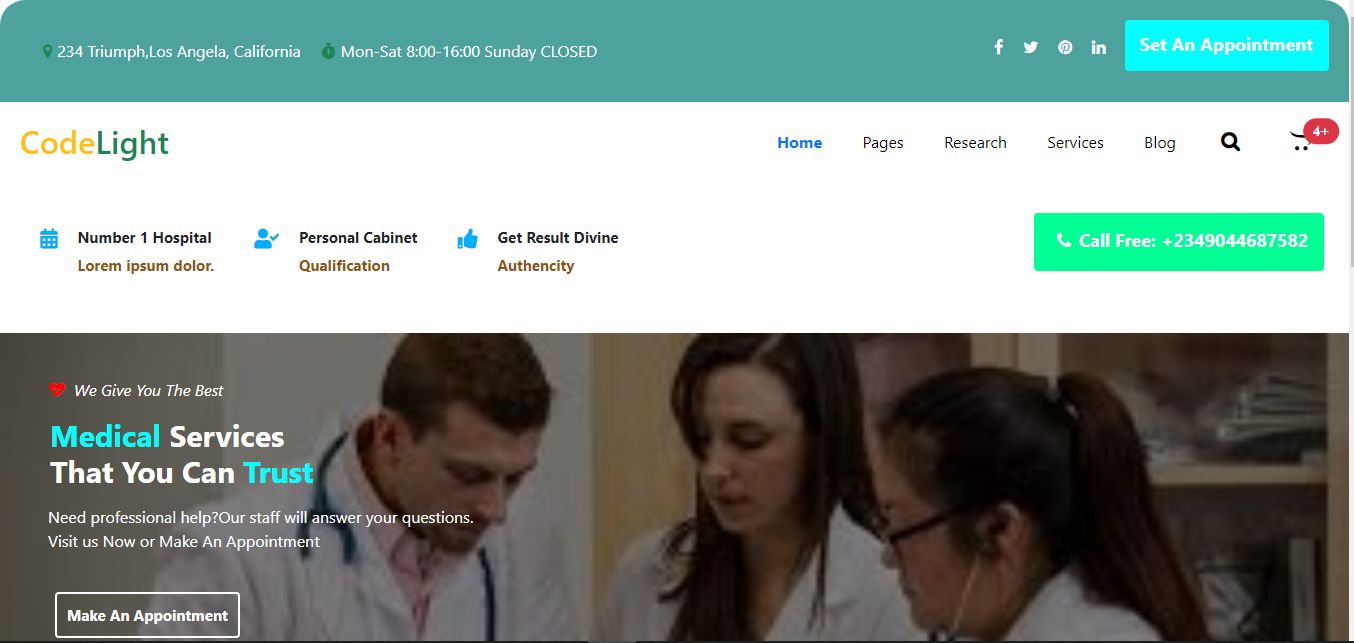Click the Medical Services headline

point(167,437)
